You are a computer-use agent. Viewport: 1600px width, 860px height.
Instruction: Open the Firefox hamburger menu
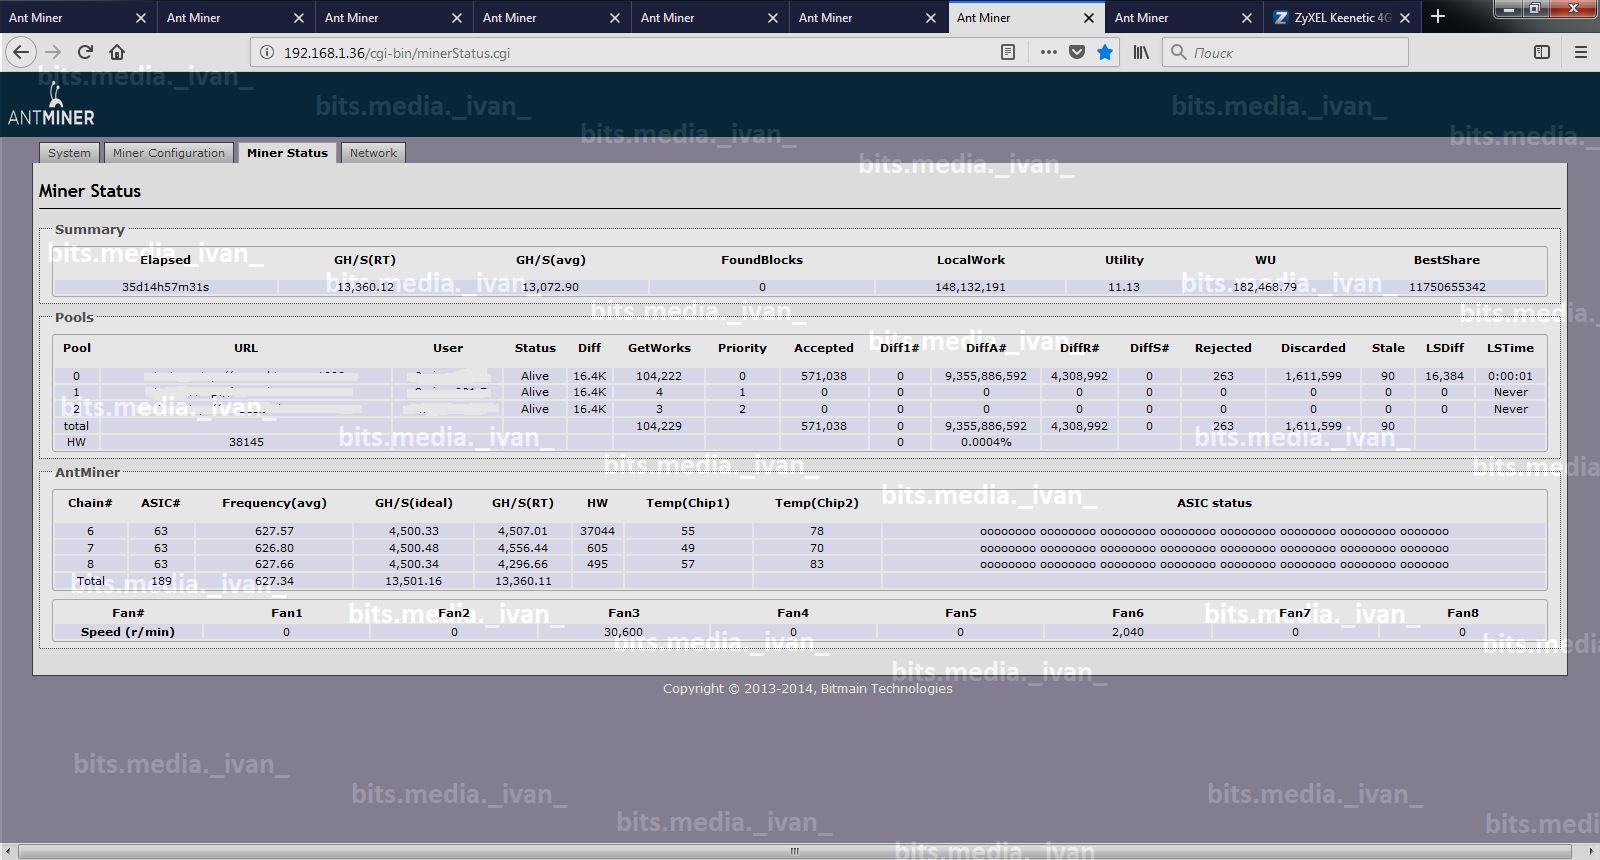[1581, 52]
